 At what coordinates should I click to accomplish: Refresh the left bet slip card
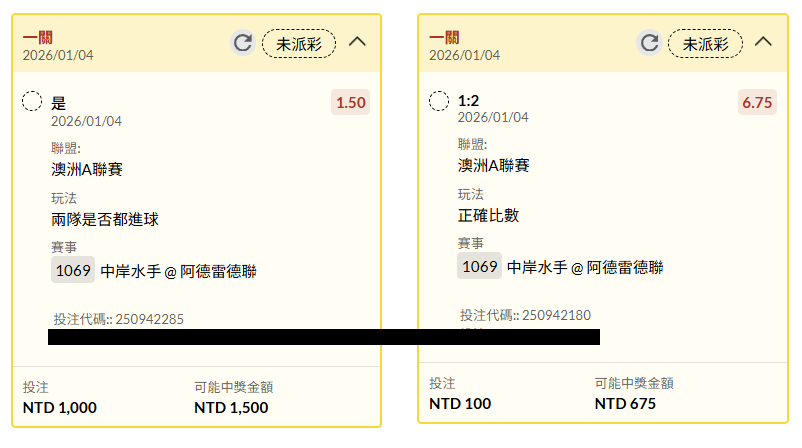coord(242,42)
